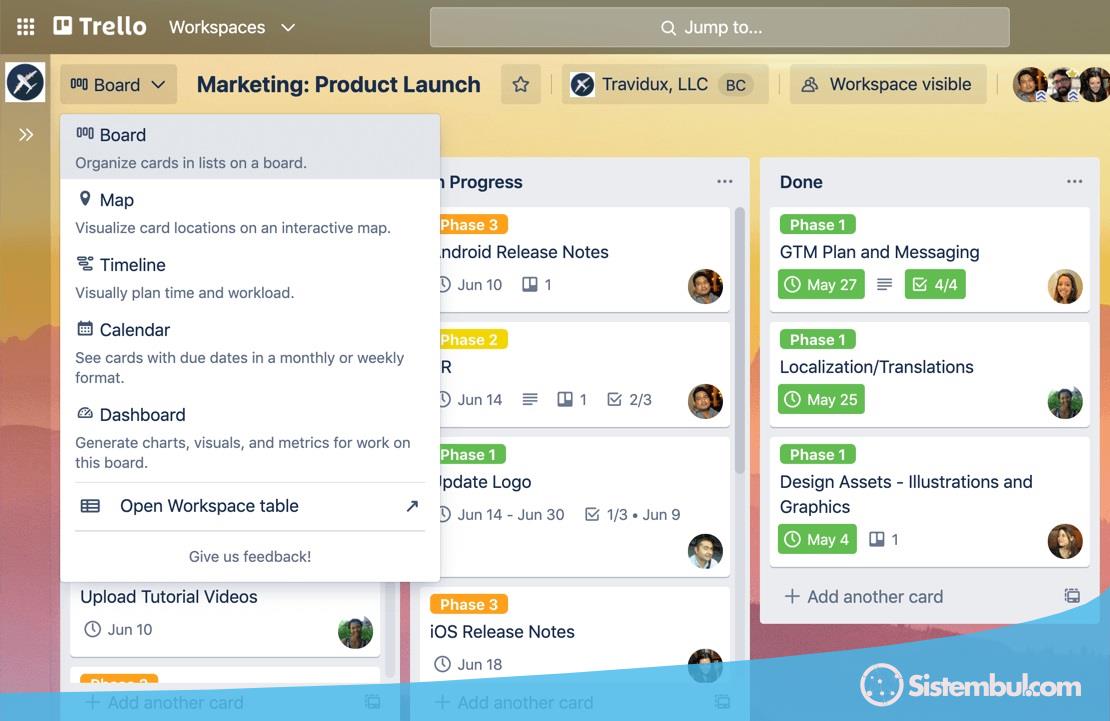Click member avatar on Android Release Notes card
The height and width of the screenshot is (721, 1110).
[x=705, y=286]
